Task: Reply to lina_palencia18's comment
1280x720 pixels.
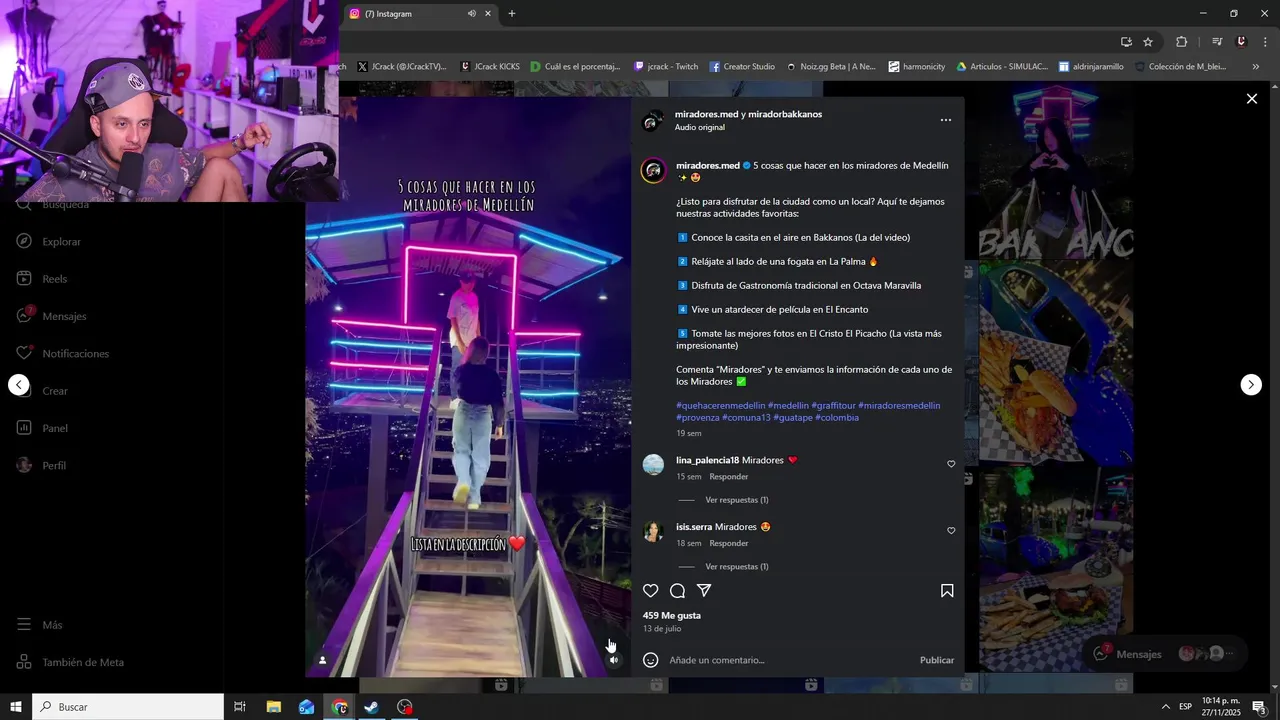Action: pos(729,477)
